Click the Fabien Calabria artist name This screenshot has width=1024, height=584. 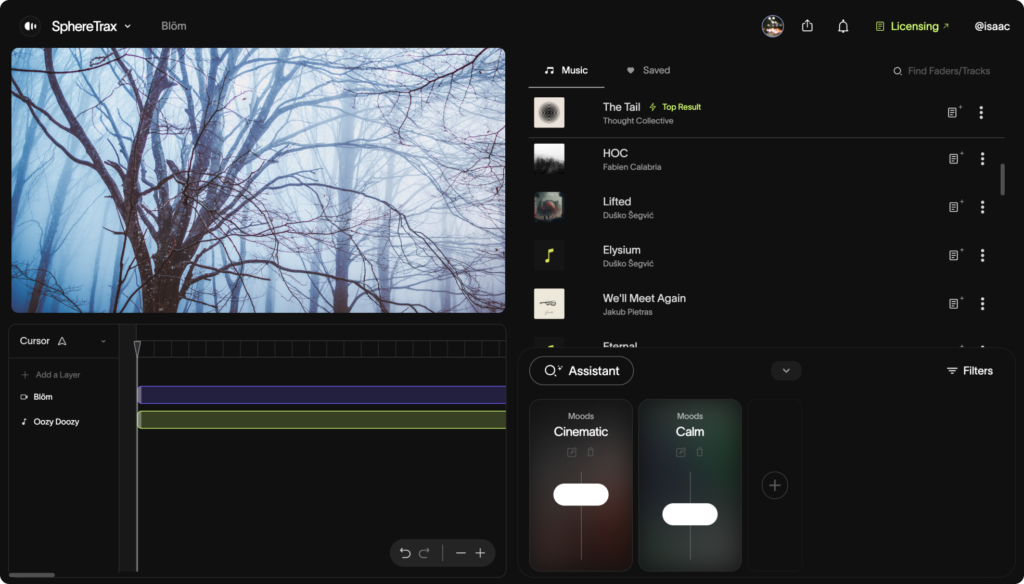pos(632,167)
